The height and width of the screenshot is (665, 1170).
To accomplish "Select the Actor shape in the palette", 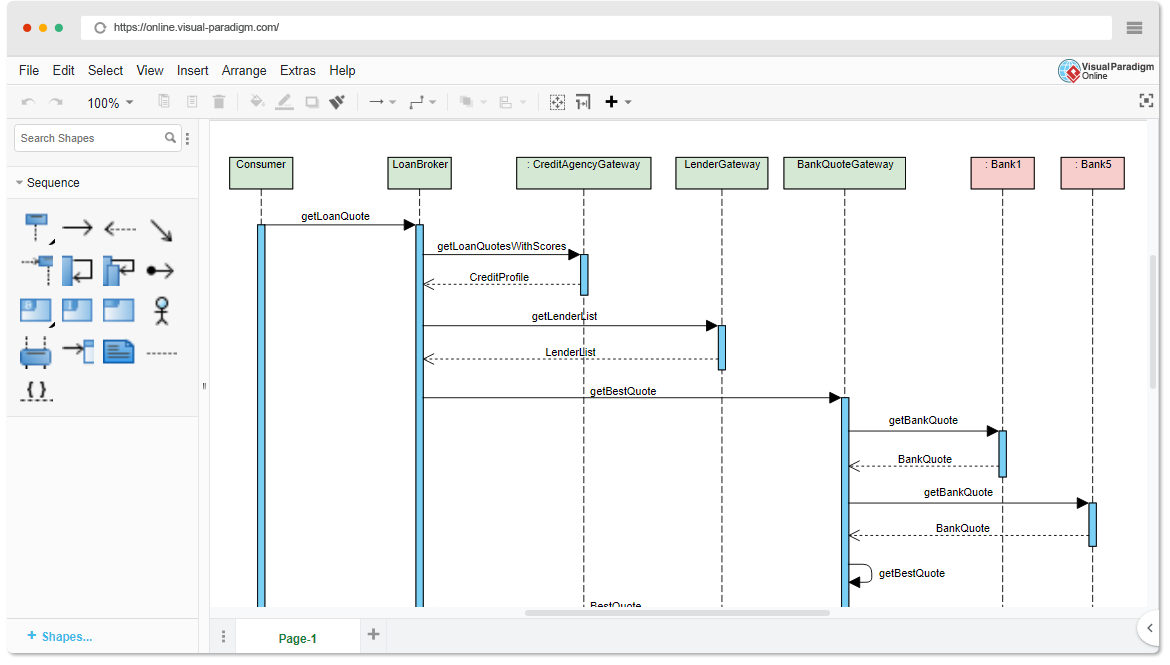I will 160,311.
